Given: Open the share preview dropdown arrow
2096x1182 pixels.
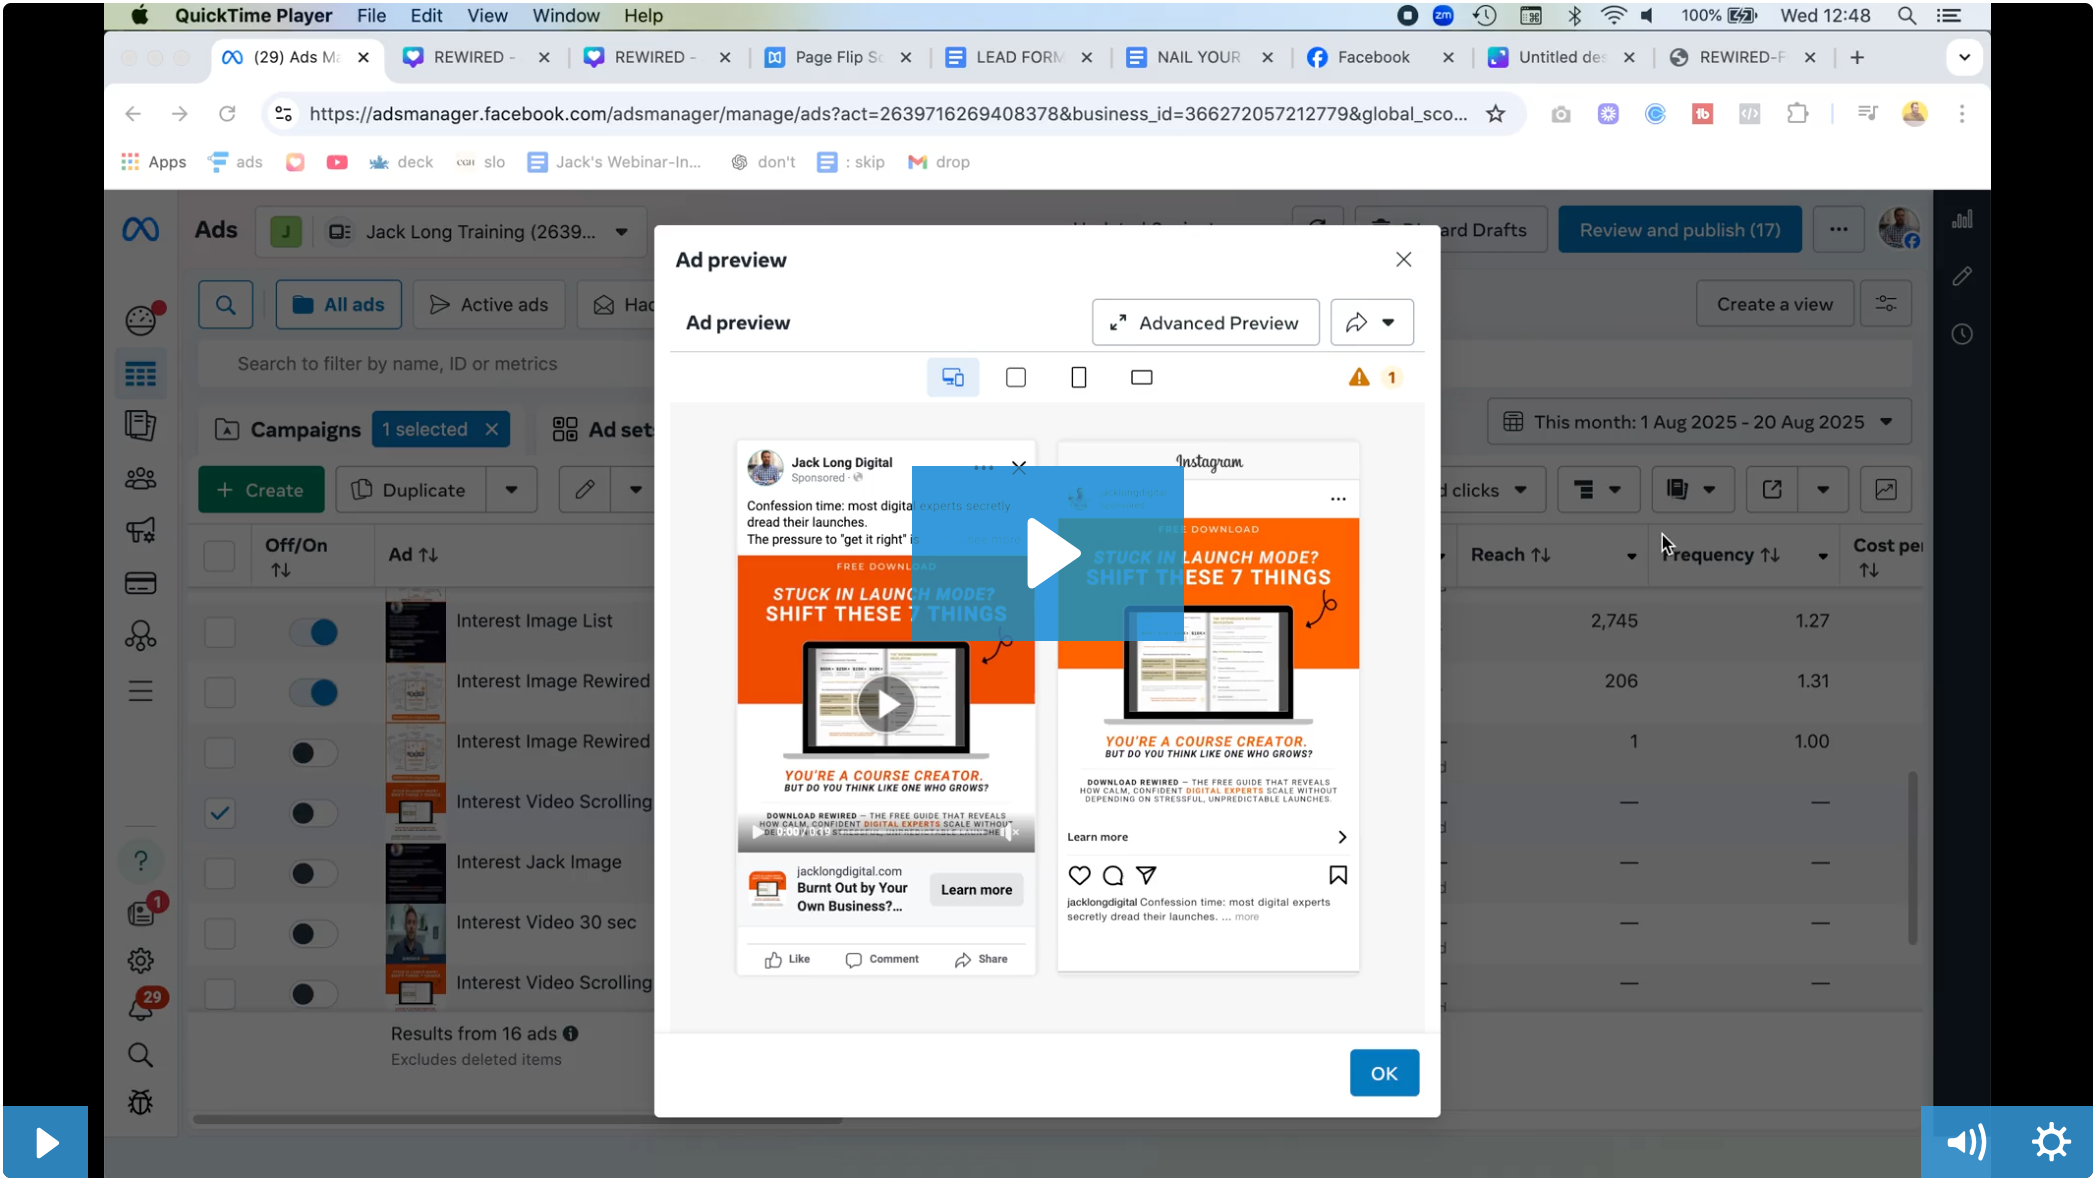Looking at the screenshot, I should coord(1388,322).
